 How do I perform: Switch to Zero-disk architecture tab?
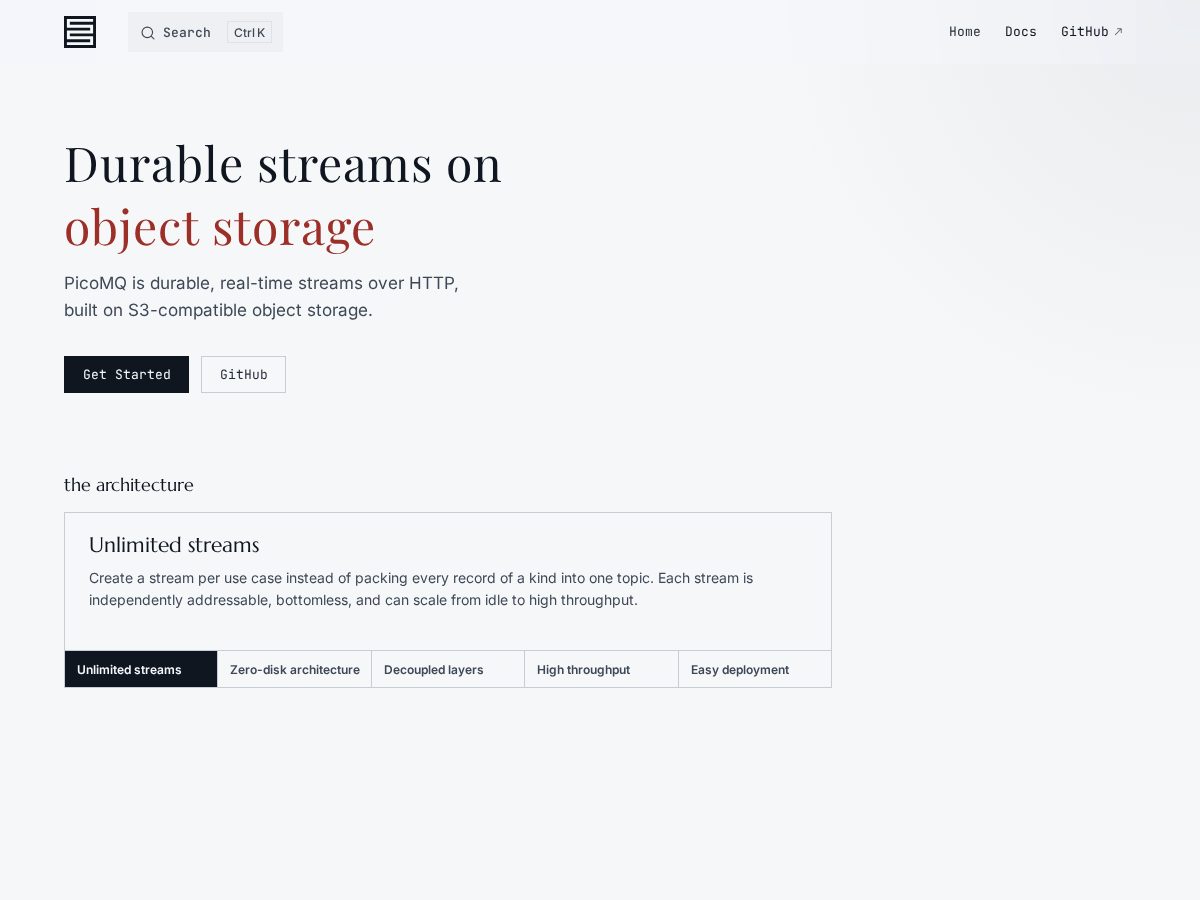[295, 669]
